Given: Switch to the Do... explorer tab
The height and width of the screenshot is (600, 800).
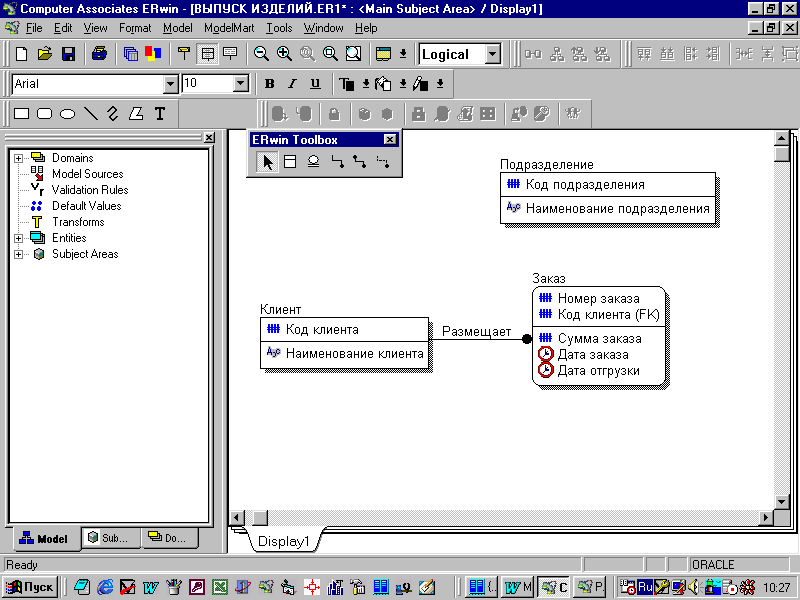Looking at the screenshot, I should (169, 538).
